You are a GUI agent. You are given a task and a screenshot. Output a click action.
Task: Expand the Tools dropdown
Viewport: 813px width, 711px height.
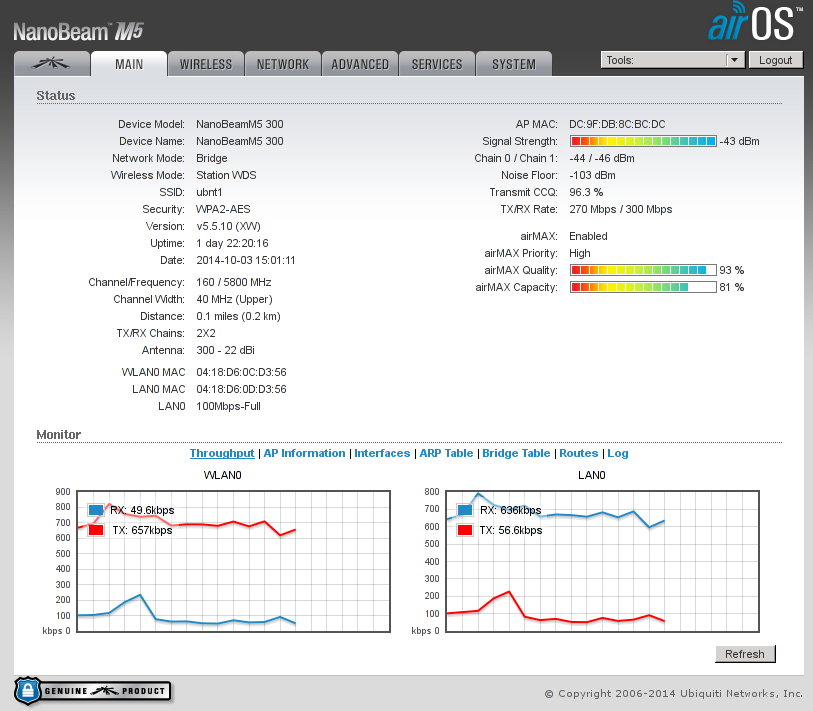point(672,60)
